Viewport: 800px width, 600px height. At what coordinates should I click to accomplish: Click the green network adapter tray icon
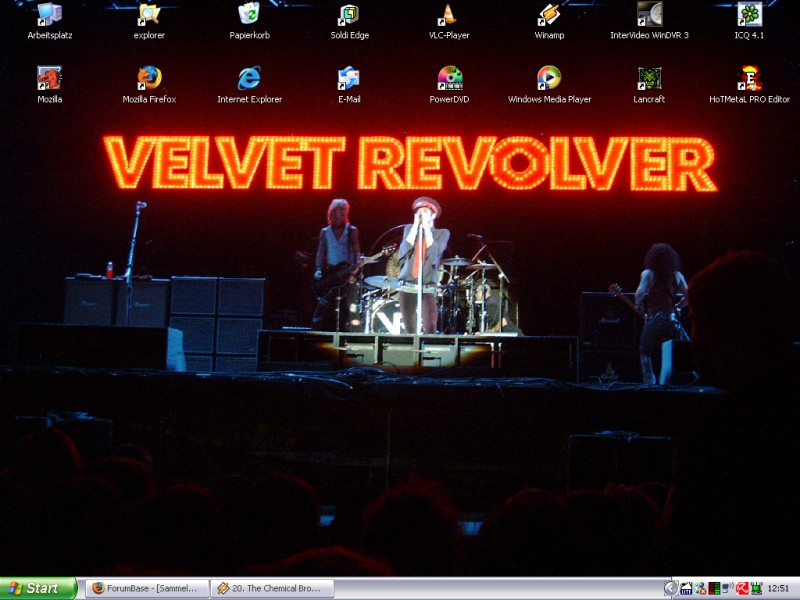(x=756, y=589)
